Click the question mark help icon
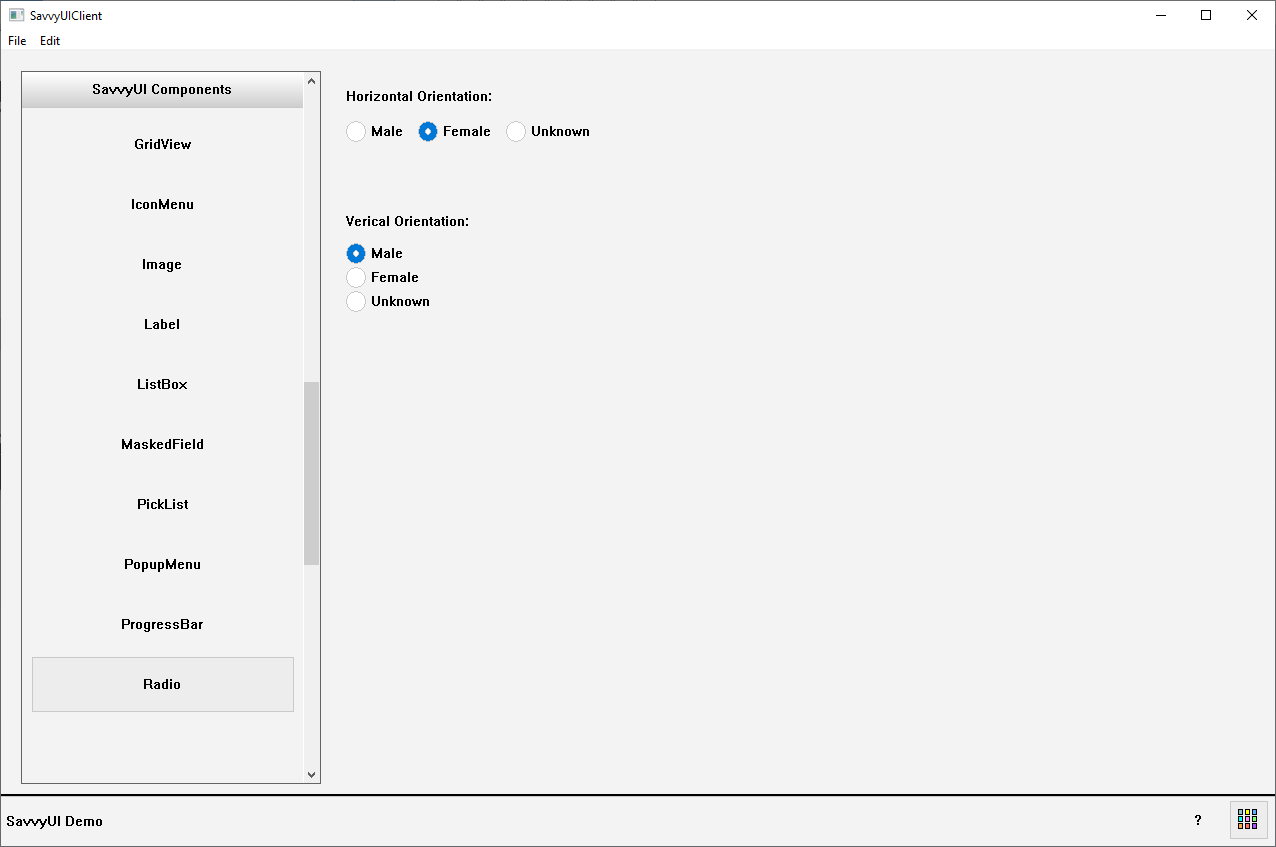Image resolution: width=1276 pixels, height=847 pixels. pyautogui.click(x=1198, y=820)
